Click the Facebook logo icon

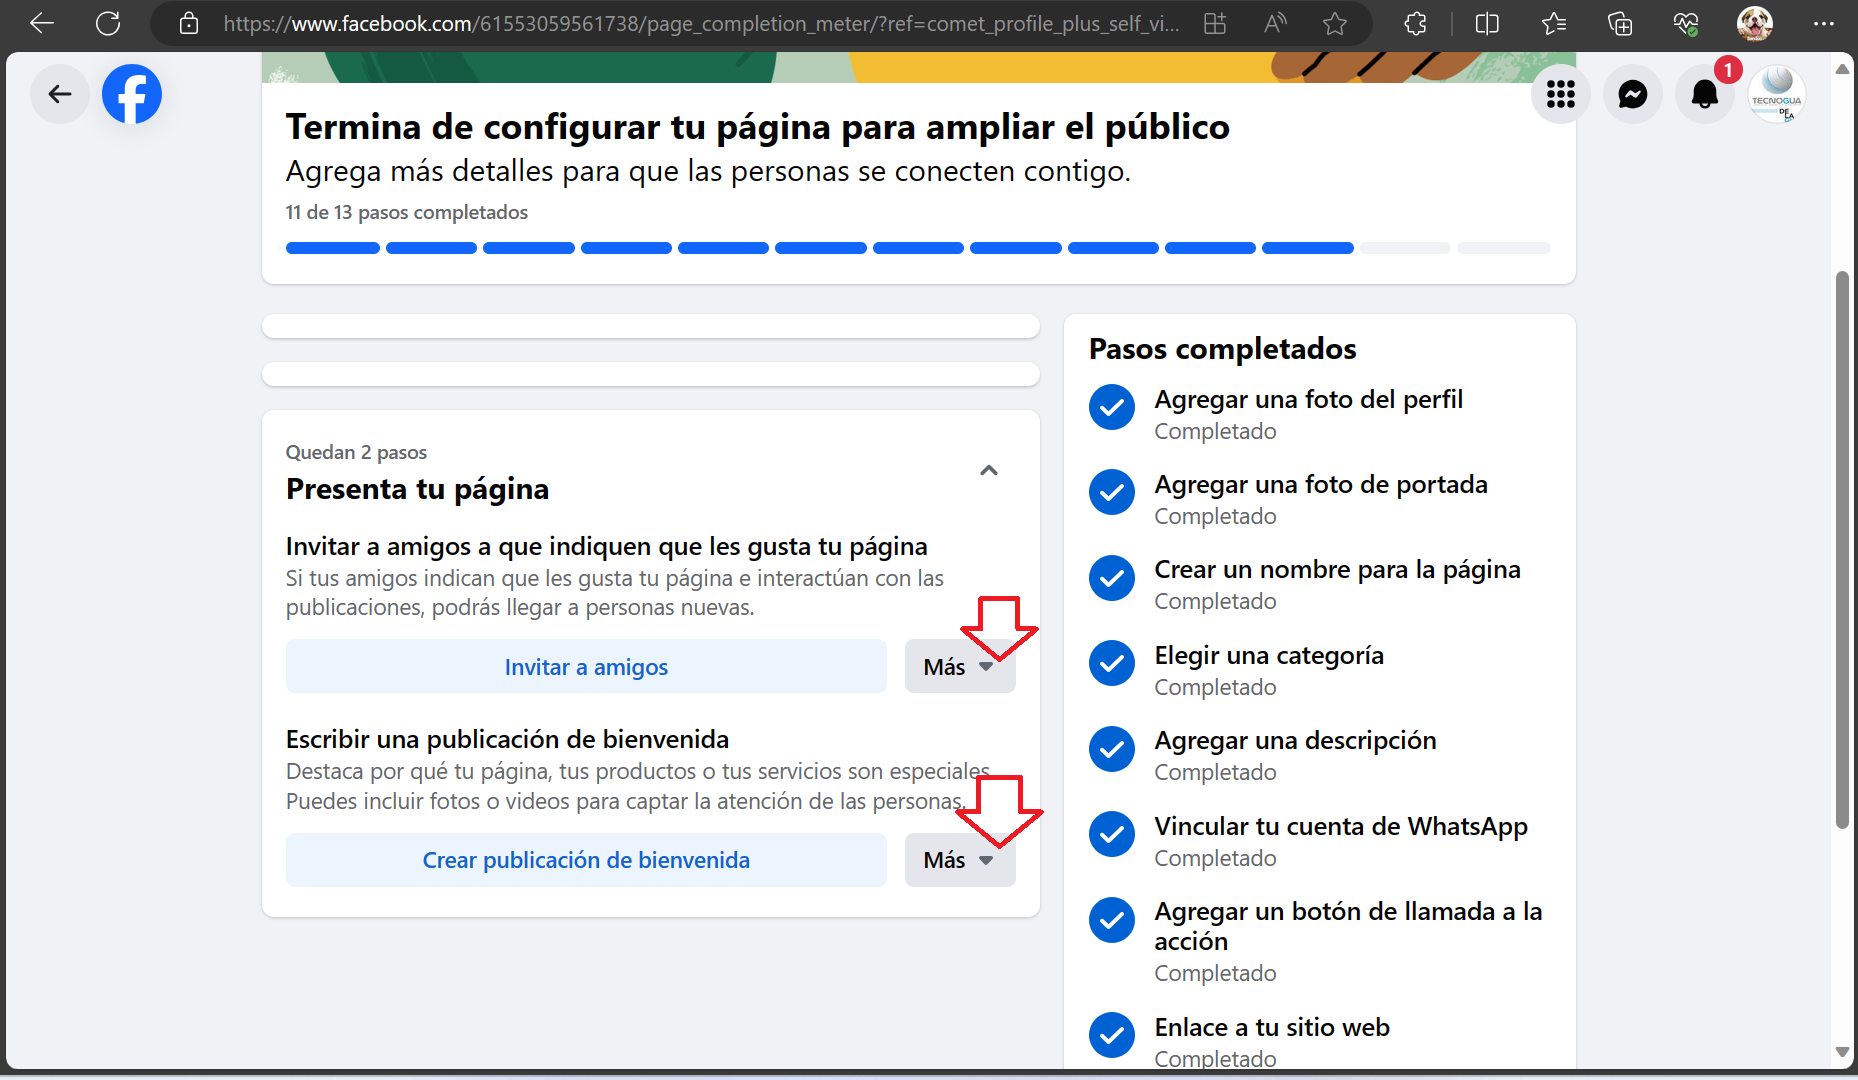132,94
